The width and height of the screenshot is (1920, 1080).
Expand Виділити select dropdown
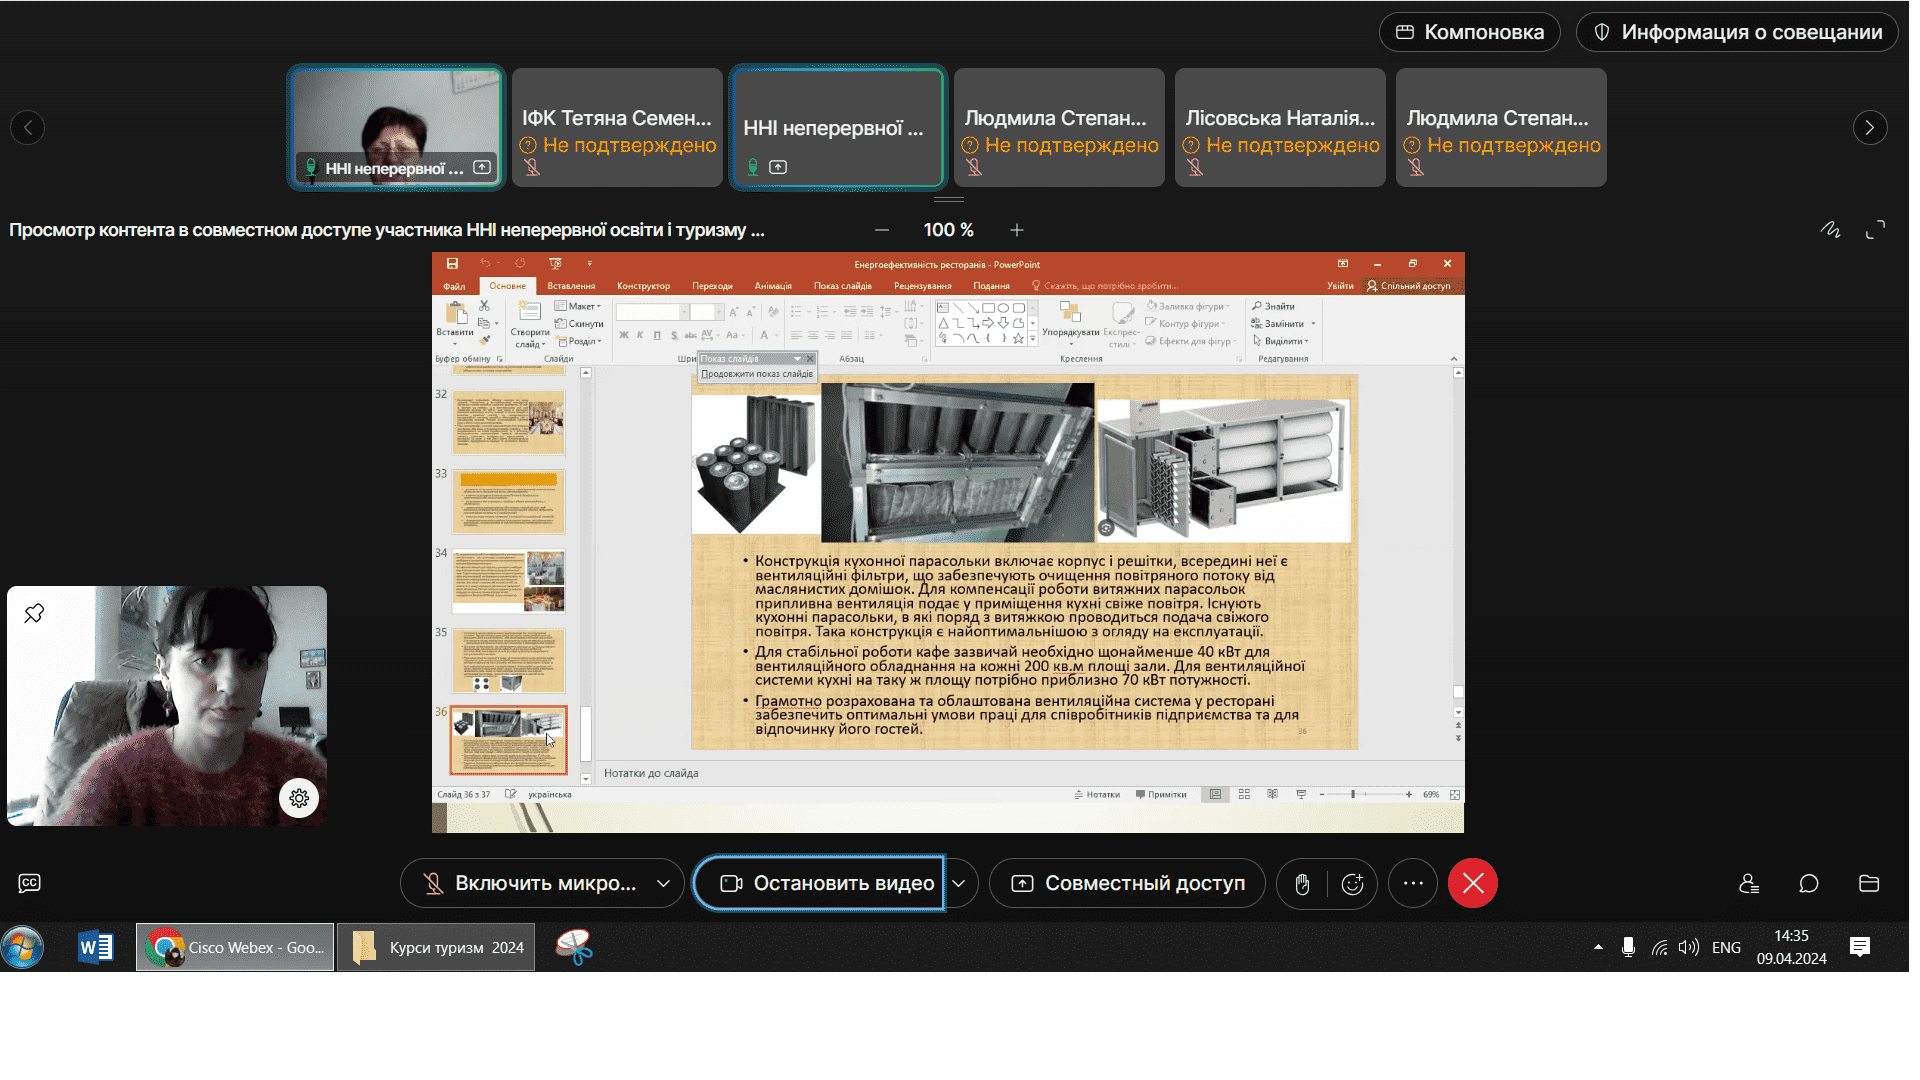[x=1281, y=341]
